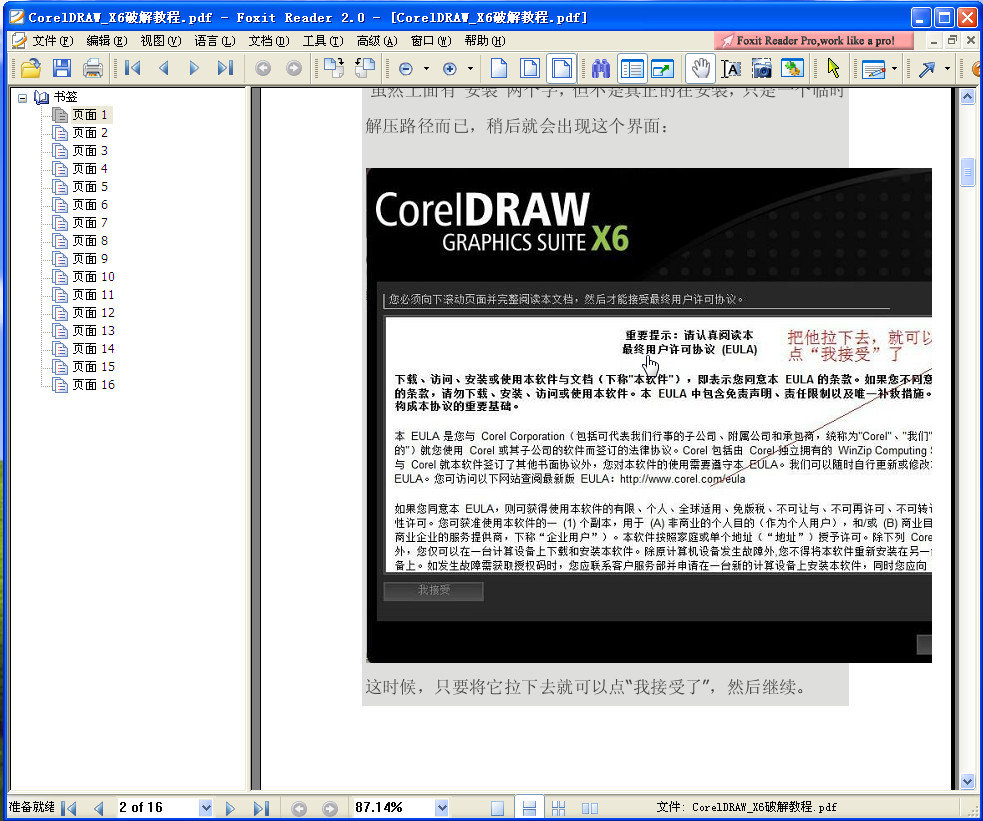Screen dimensions: 983x821
Task: Open the 帮助(H) menu
Action: (x=485, y=41)
